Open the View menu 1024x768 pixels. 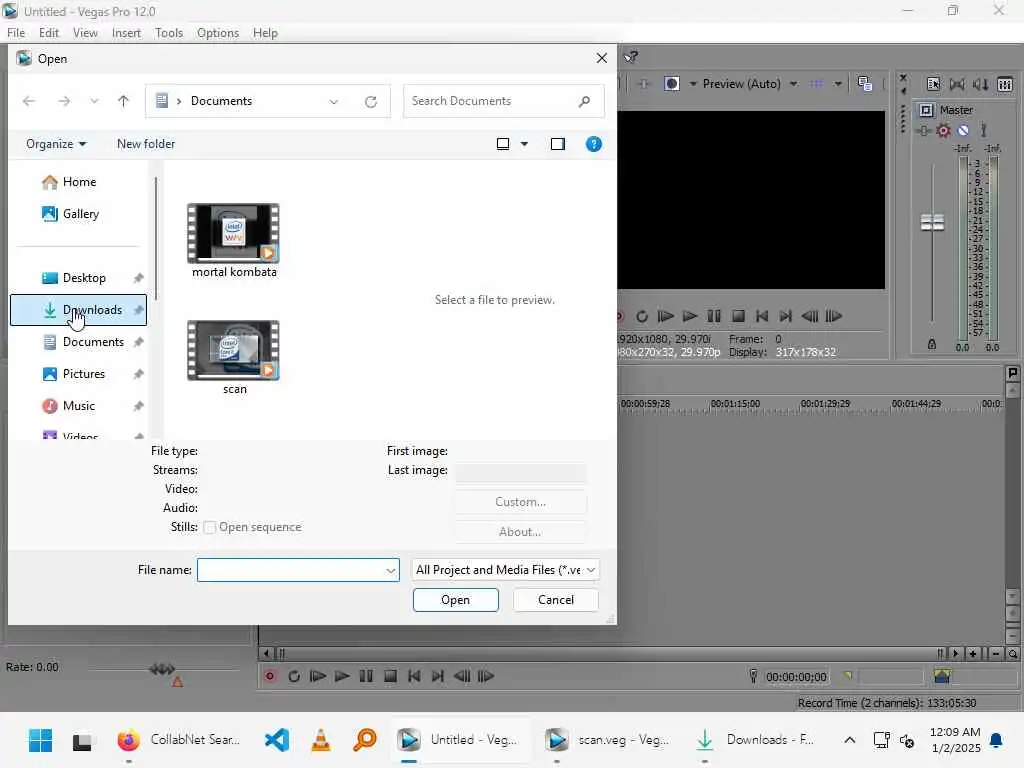point(85,33)
